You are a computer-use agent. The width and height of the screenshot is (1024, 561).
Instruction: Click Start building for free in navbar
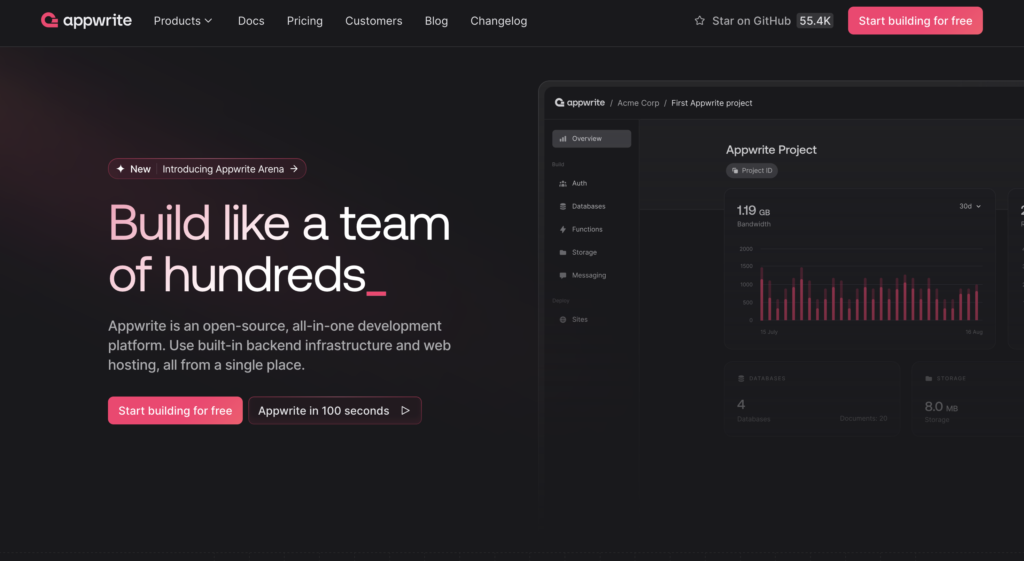915,21
